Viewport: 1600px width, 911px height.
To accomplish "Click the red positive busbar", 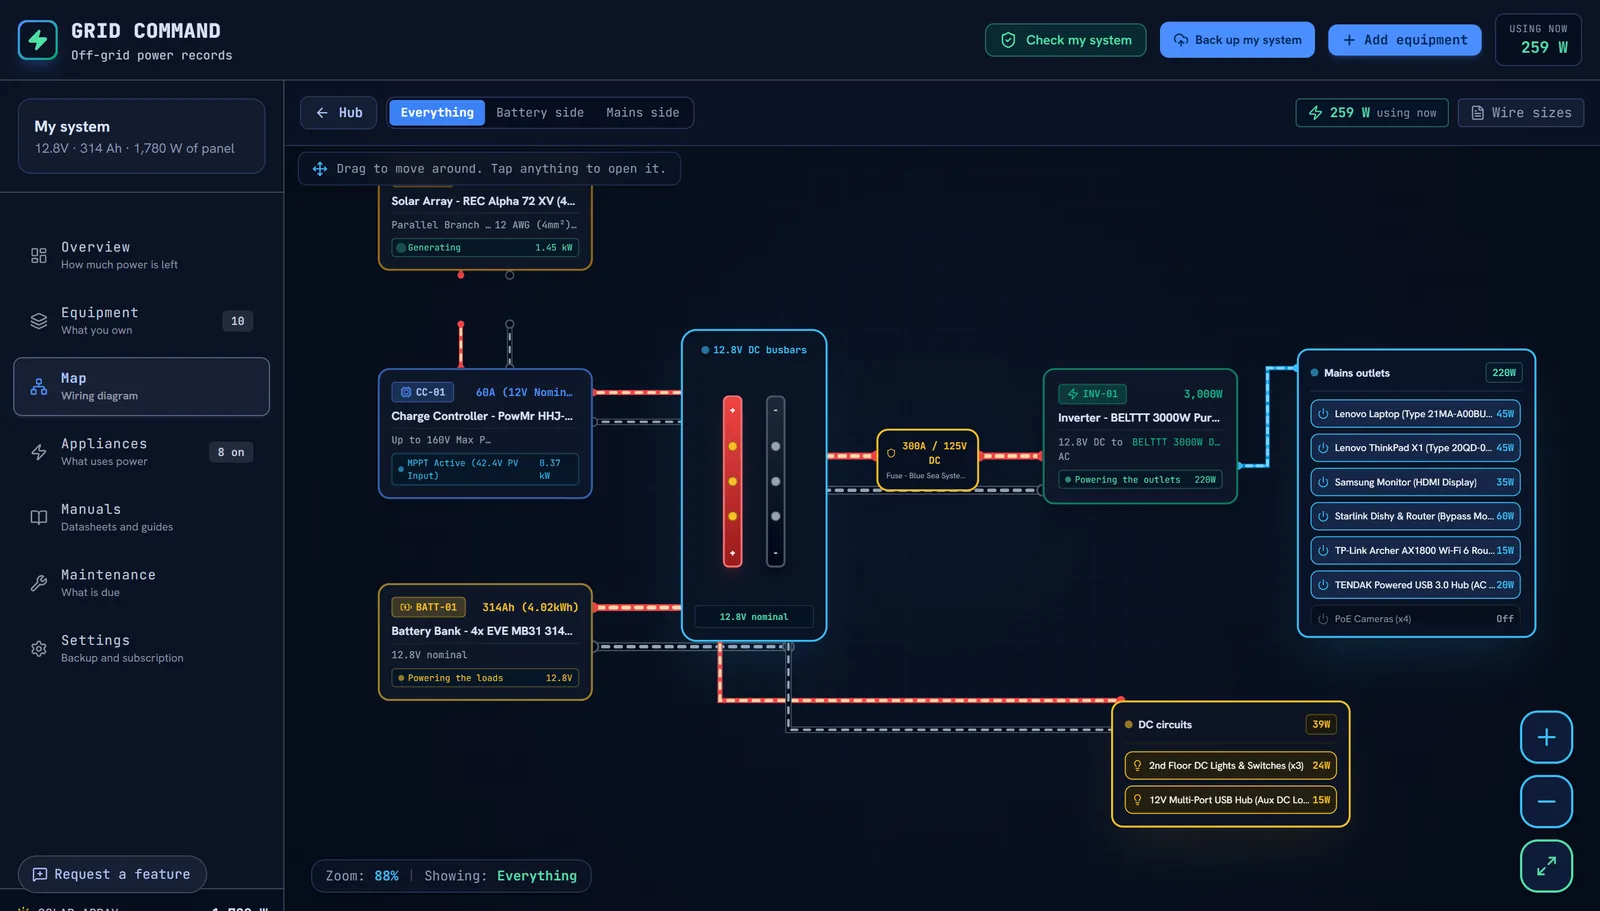I will [733, 481].
